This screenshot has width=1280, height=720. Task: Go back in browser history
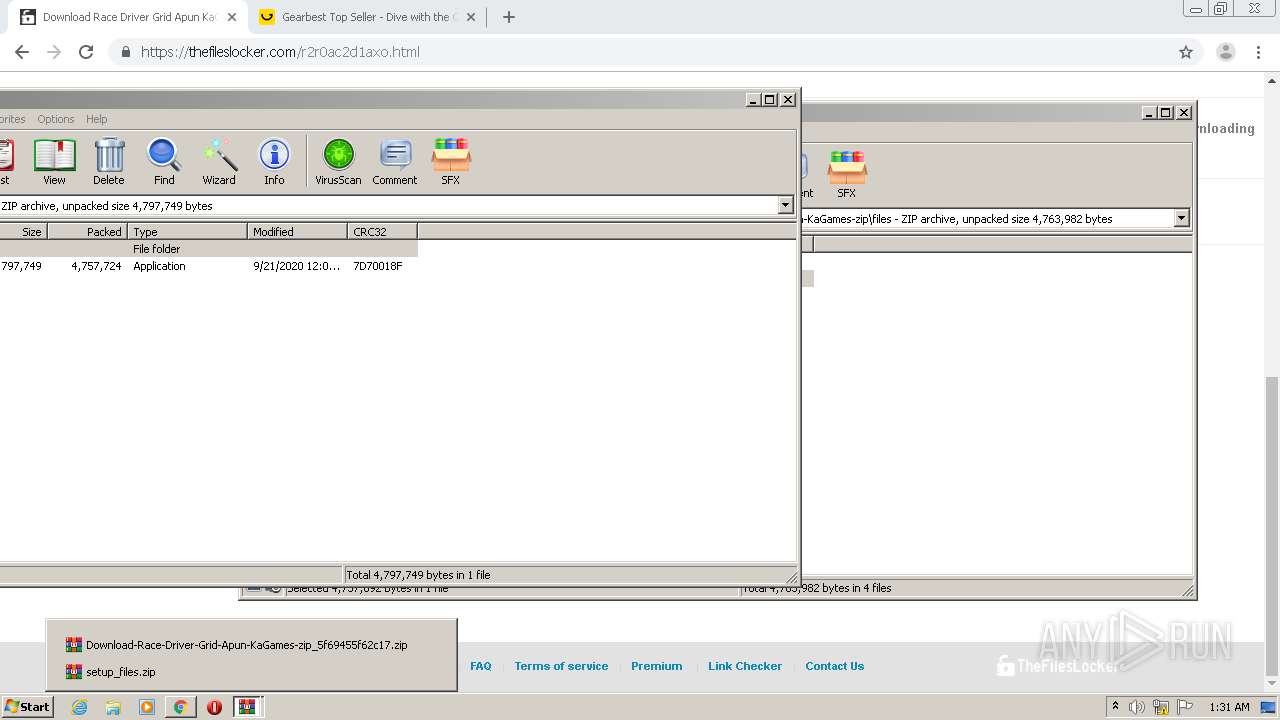22,52
